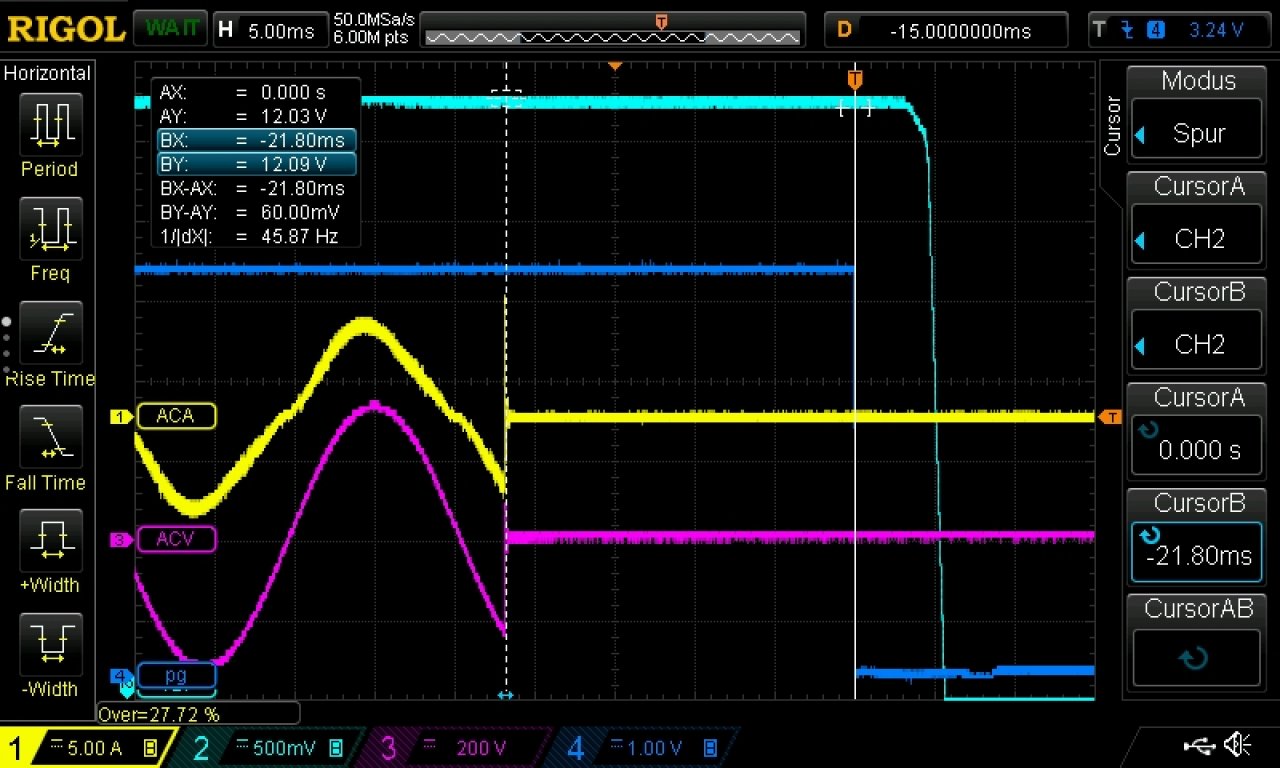Screen dimensions: 1280x768
Task: Click the trigger channel 4 source indicator
Action: point(1155,30)
